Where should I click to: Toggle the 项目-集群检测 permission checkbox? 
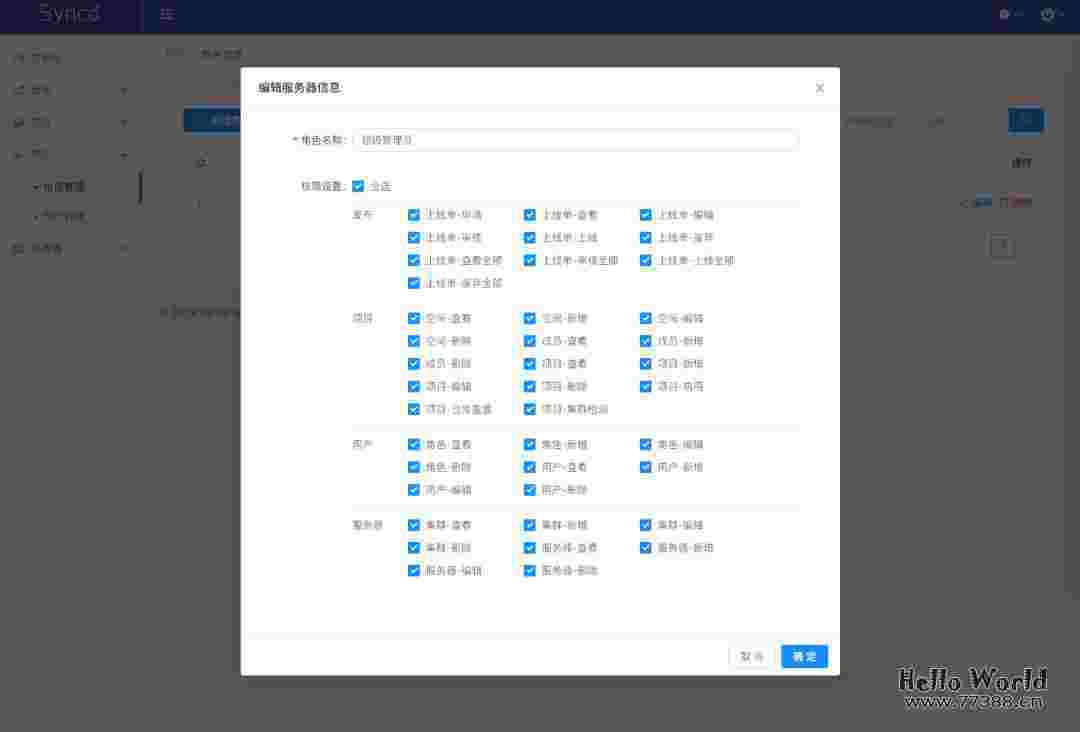point(530,409)
